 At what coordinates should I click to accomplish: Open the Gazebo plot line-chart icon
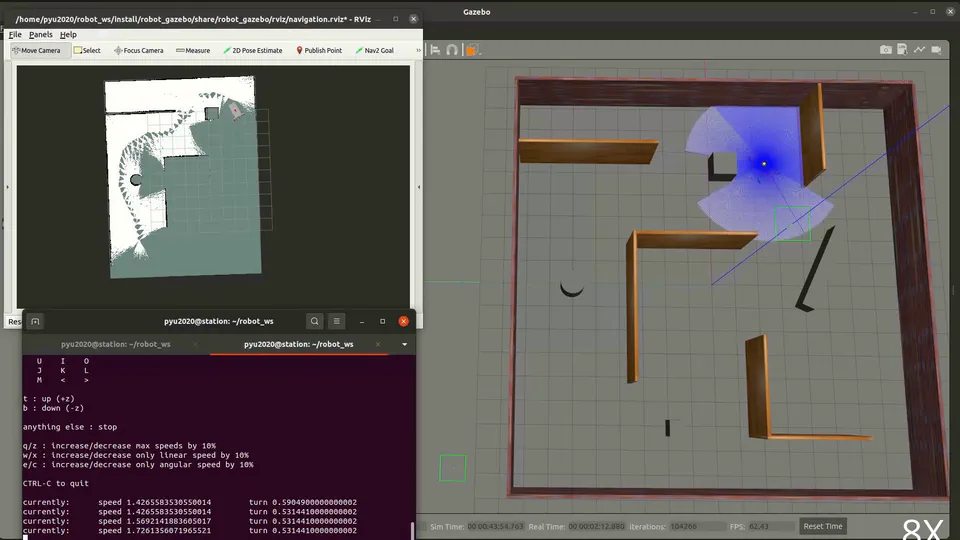(x=919, y=50)
